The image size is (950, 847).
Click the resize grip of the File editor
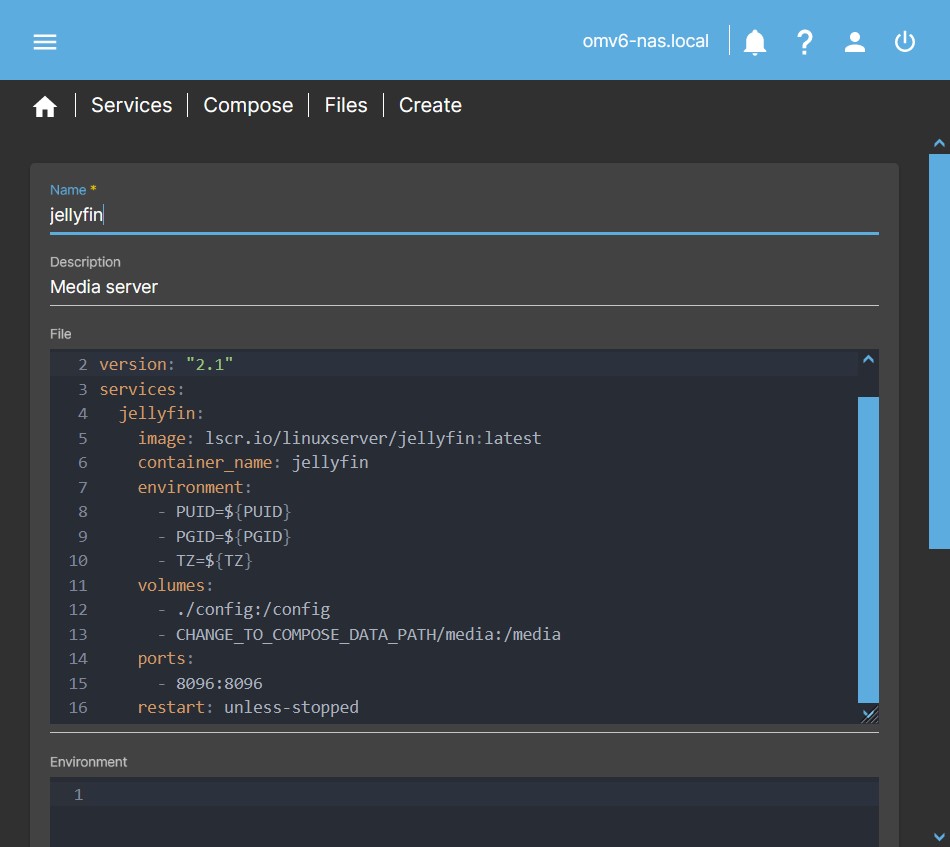(868, 714)
